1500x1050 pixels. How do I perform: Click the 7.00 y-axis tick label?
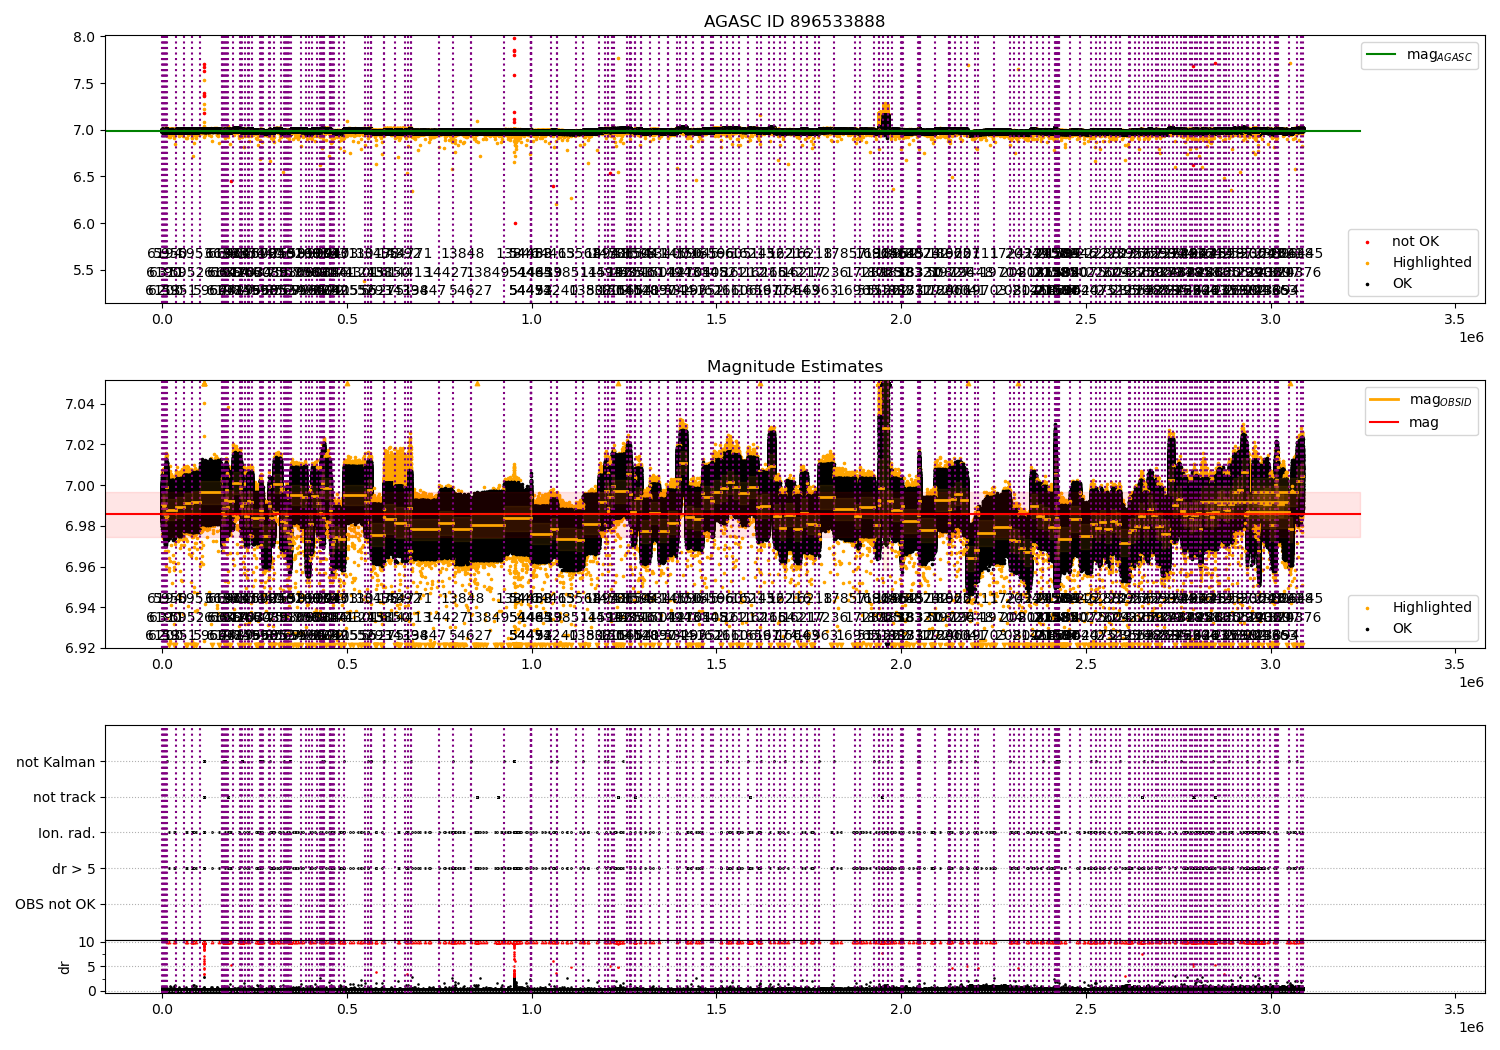point(81,486)
